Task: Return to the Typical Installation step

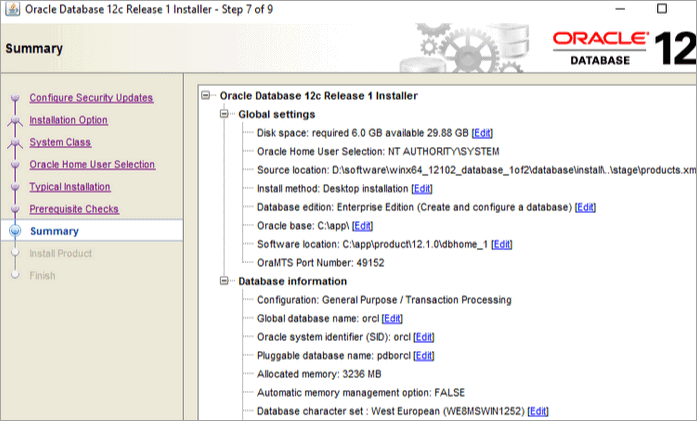Action: [70, 187]
